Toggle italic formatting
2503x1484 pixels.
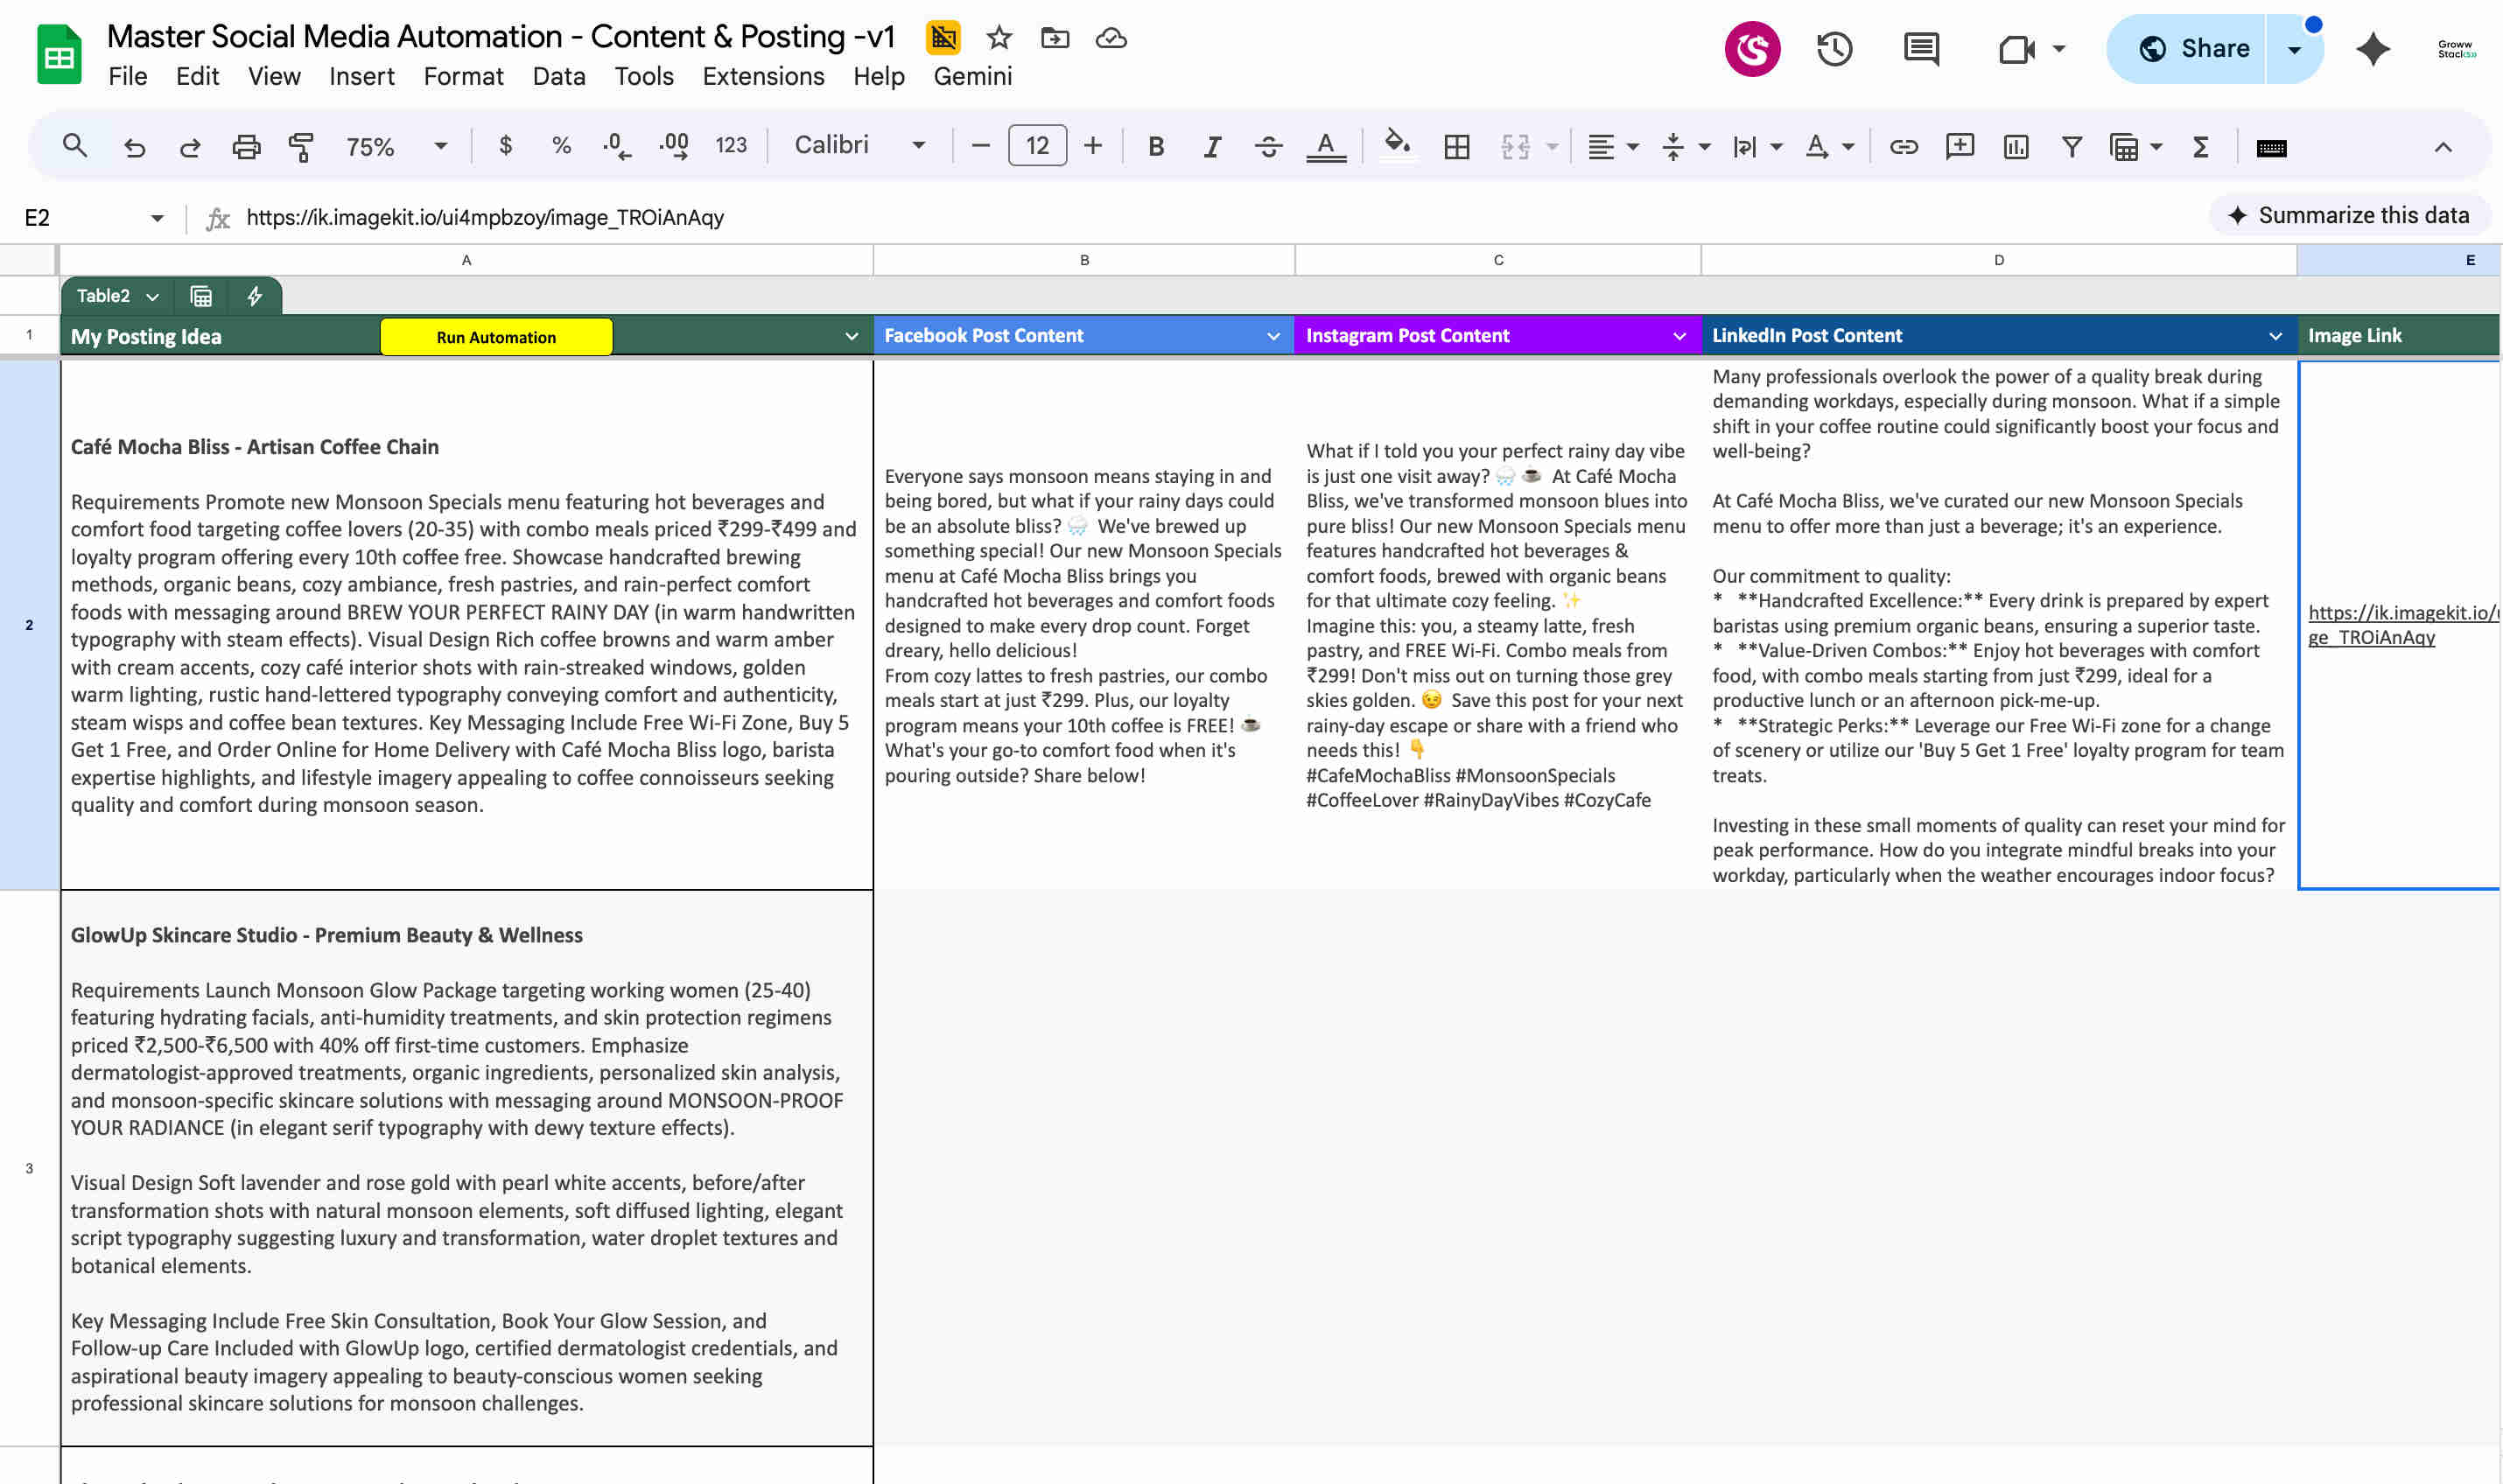coord(1212,147)
